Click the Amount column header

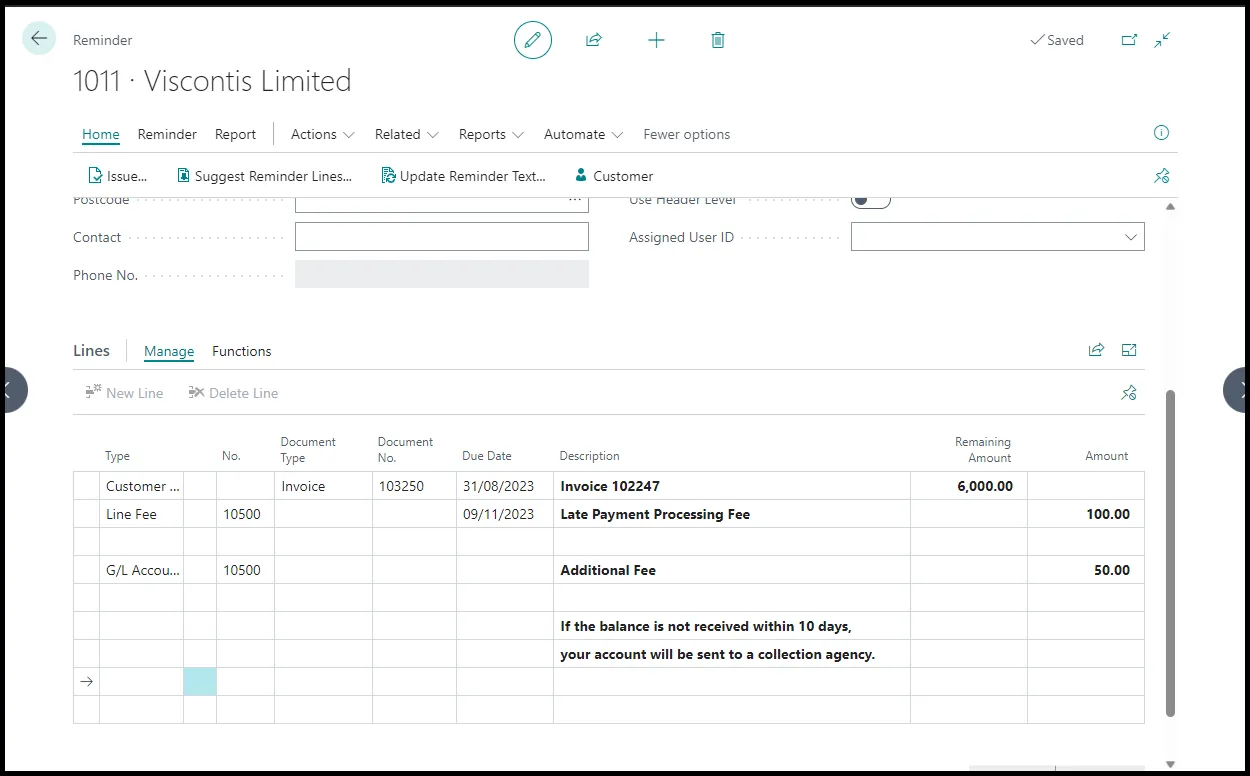click(1106, 456)
